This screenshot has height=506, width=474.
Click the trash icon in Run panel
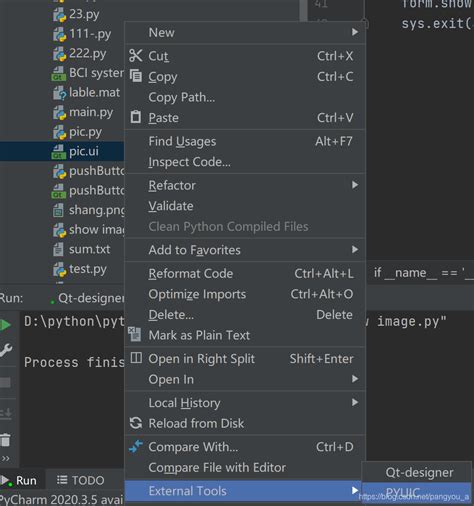pos(6,440)
